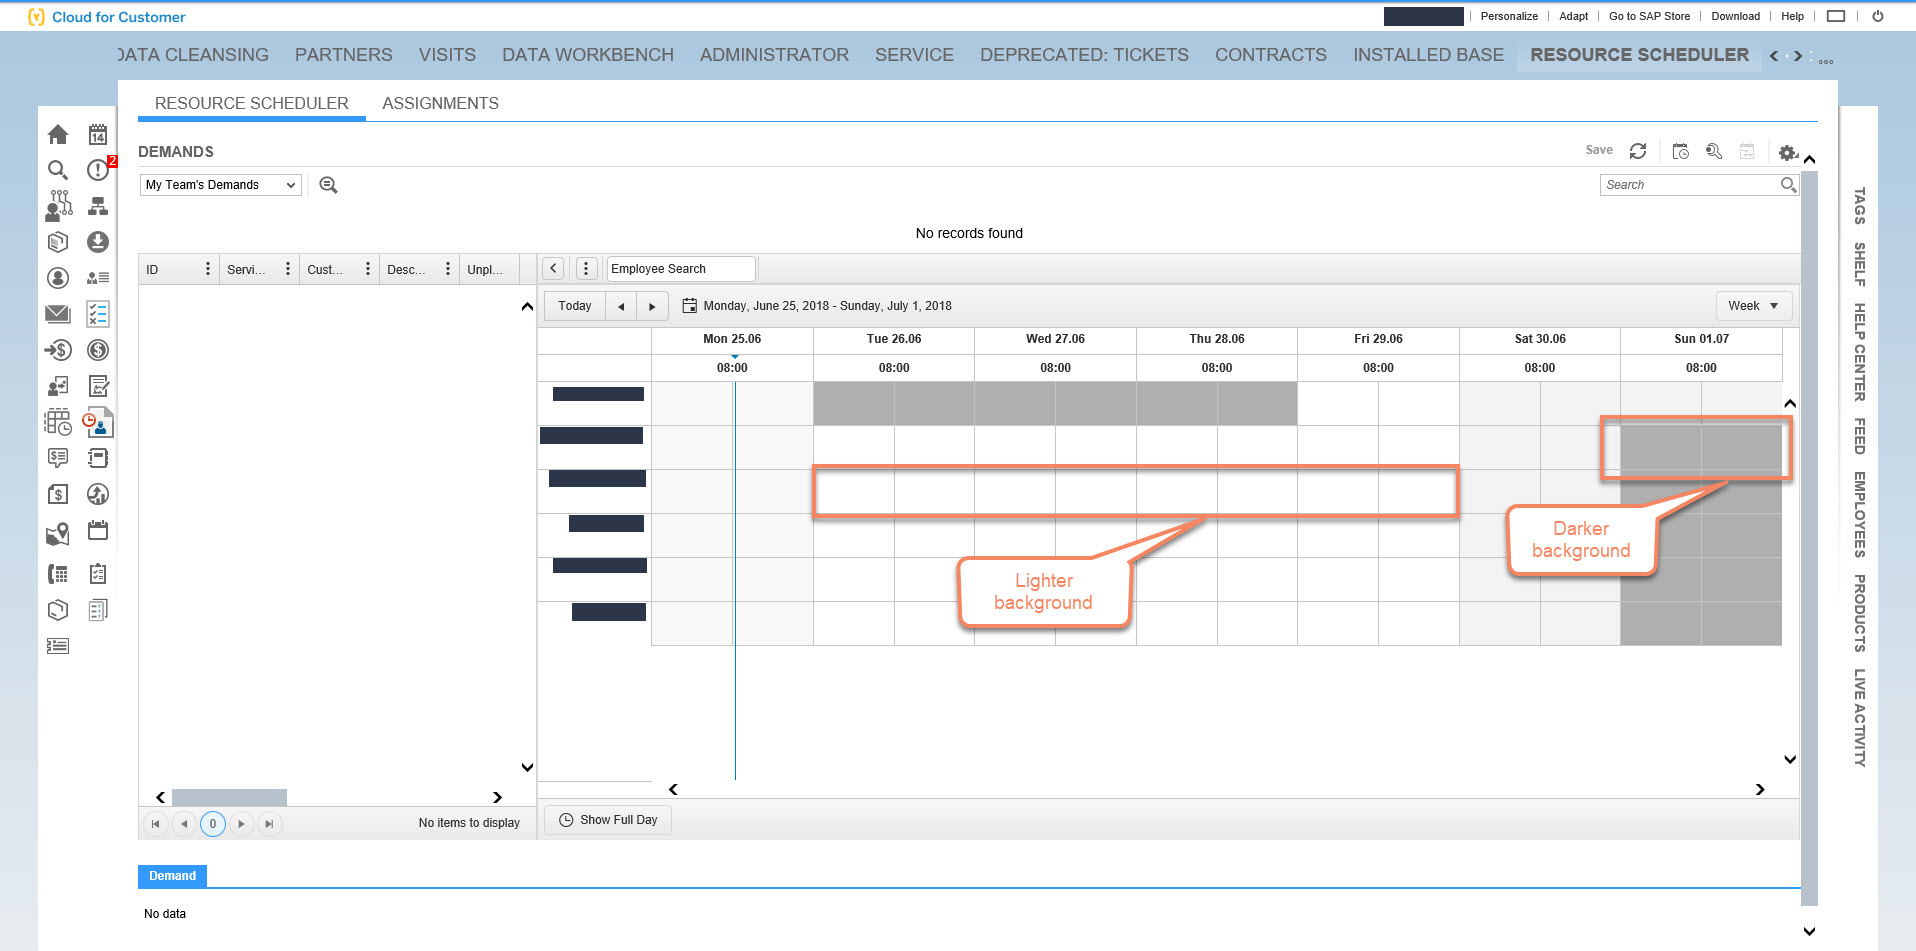Open the Desc... column options menu
1916x951 pixels.
point(448,269)
